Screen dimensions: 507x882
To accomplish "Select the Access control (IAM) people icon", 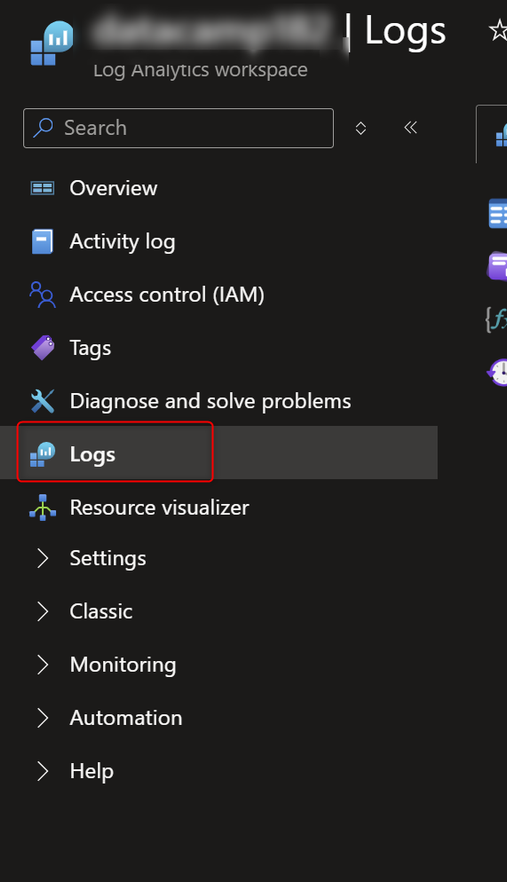I will pos(42,295).
